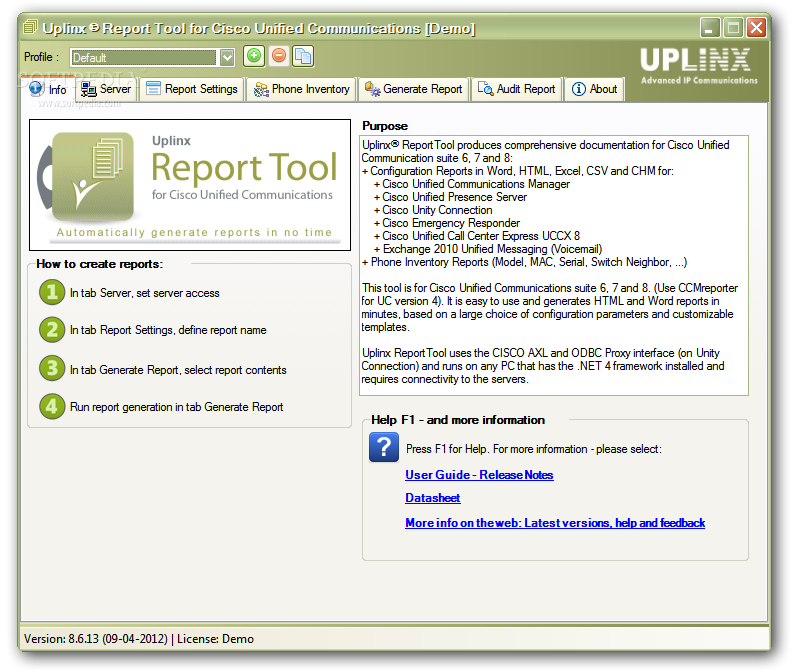Click inside the Purpose description text box
Viewport: 792px width, 672px height.
click(x=554, y=265)
